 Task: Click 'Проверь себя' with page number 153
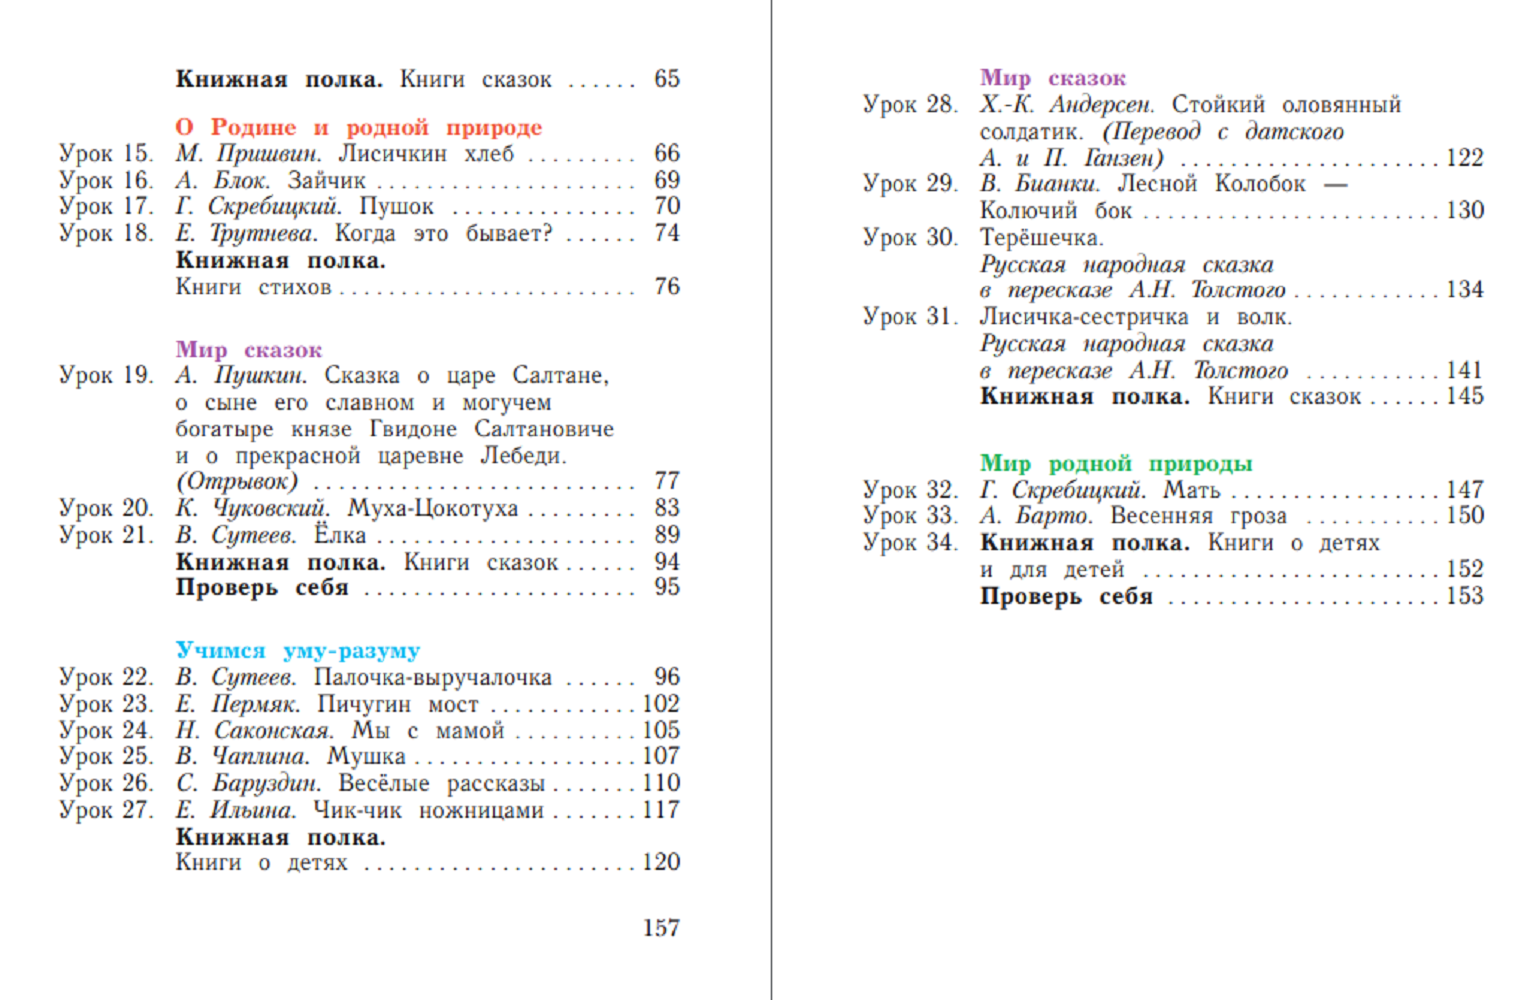[x=1232, y=597]
